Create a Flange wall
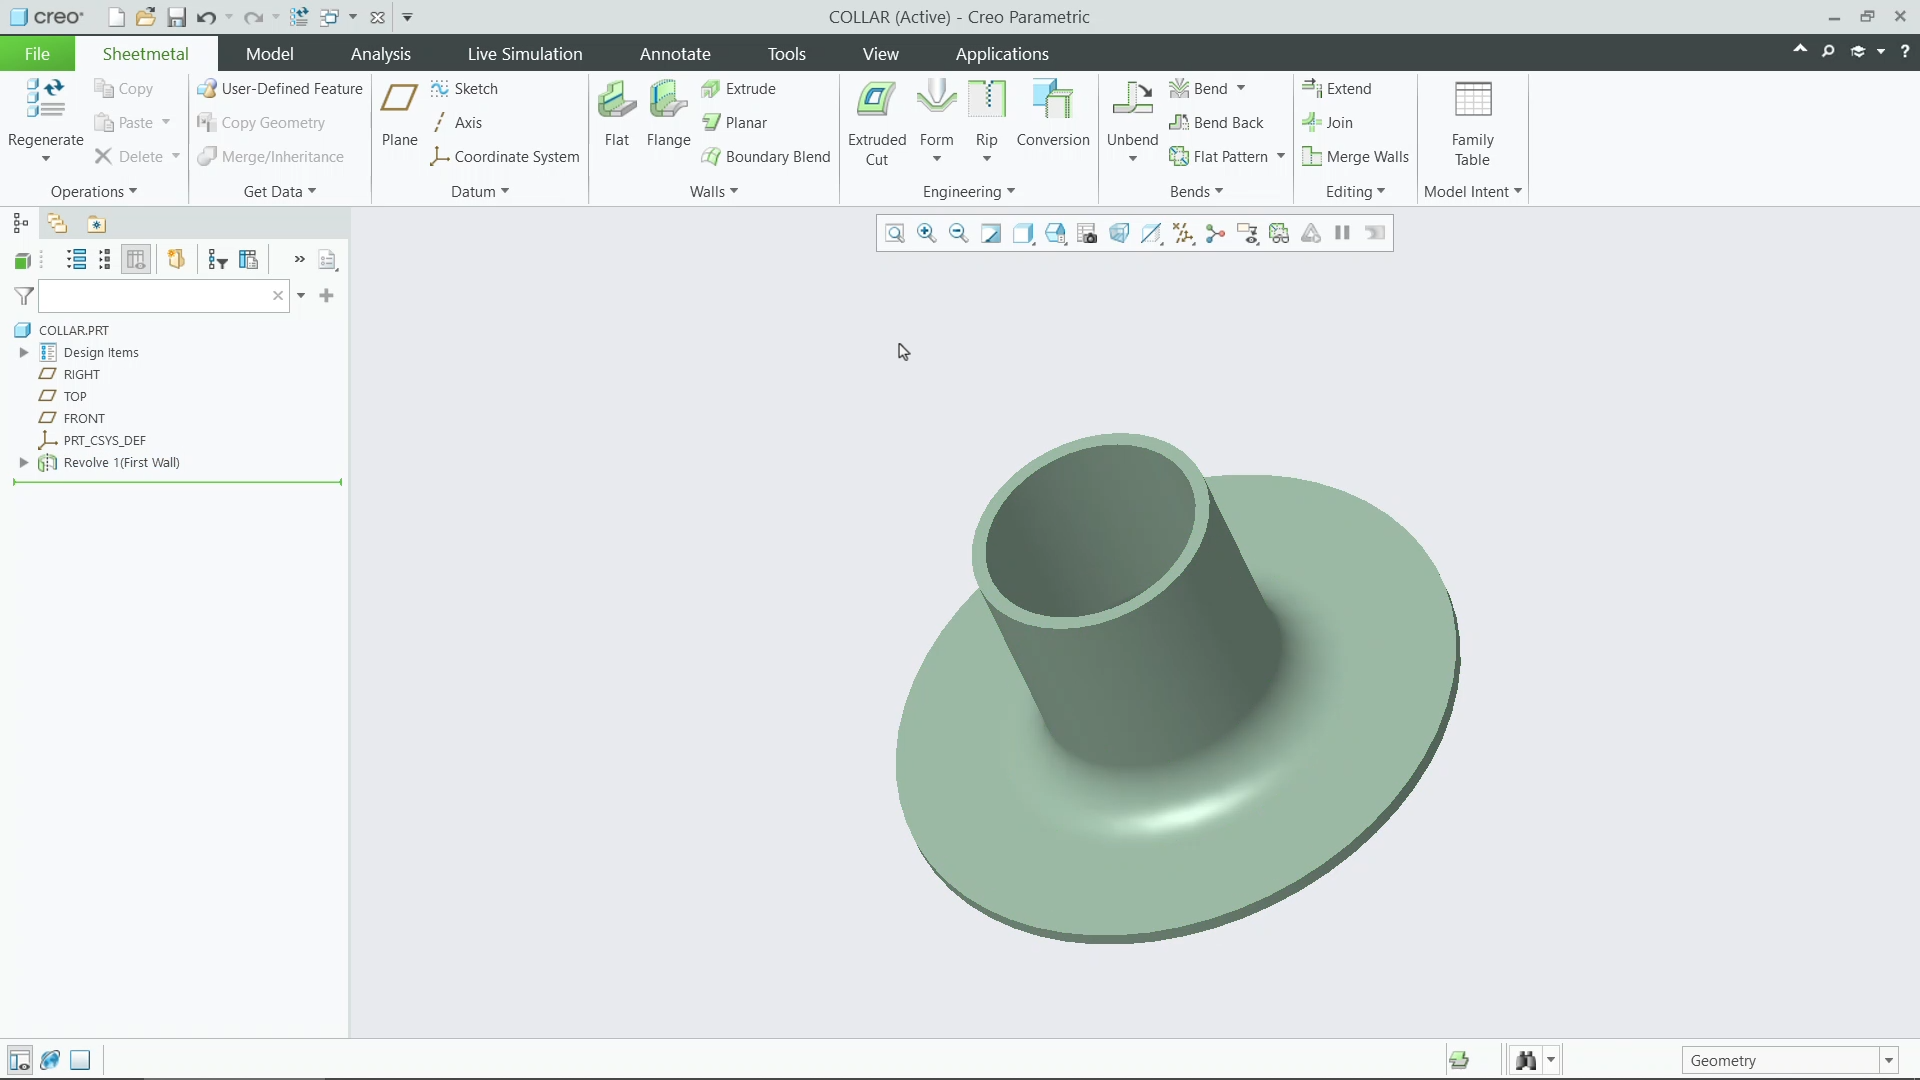Image resolution: width=1920 pixels, height=1080 pixels. [668, 113]
